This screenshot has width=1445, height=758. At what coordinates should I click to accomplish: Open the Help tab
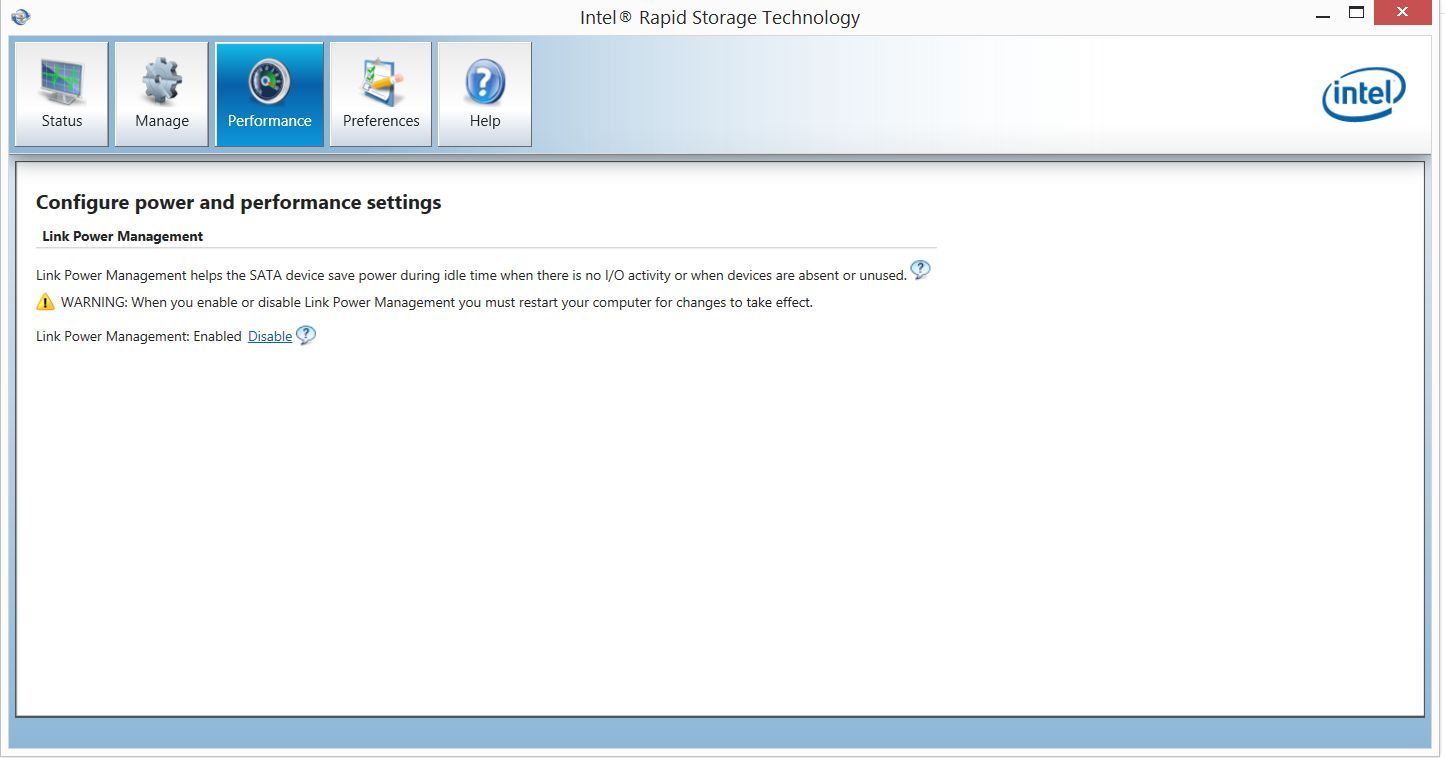pos(485,94)
